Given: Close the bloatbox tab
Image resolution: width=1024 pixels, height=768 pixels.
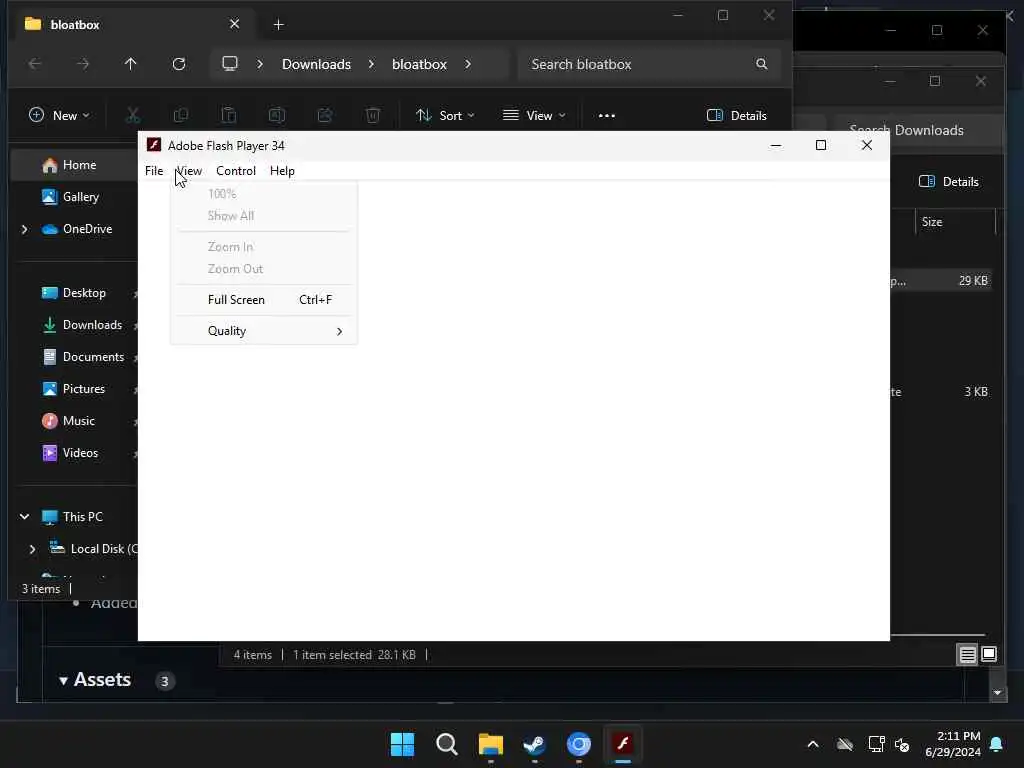Looking at the screenshot, I should click(234, 24).
